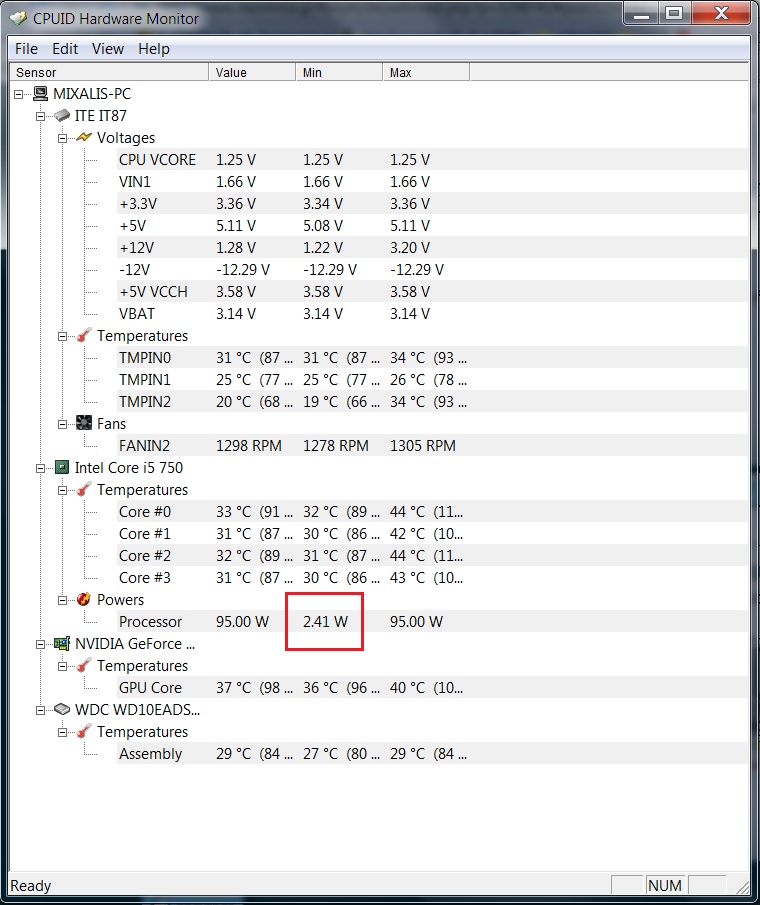Click the Fans fan icon
Screen dimensions: 760x905
[84, 423]
